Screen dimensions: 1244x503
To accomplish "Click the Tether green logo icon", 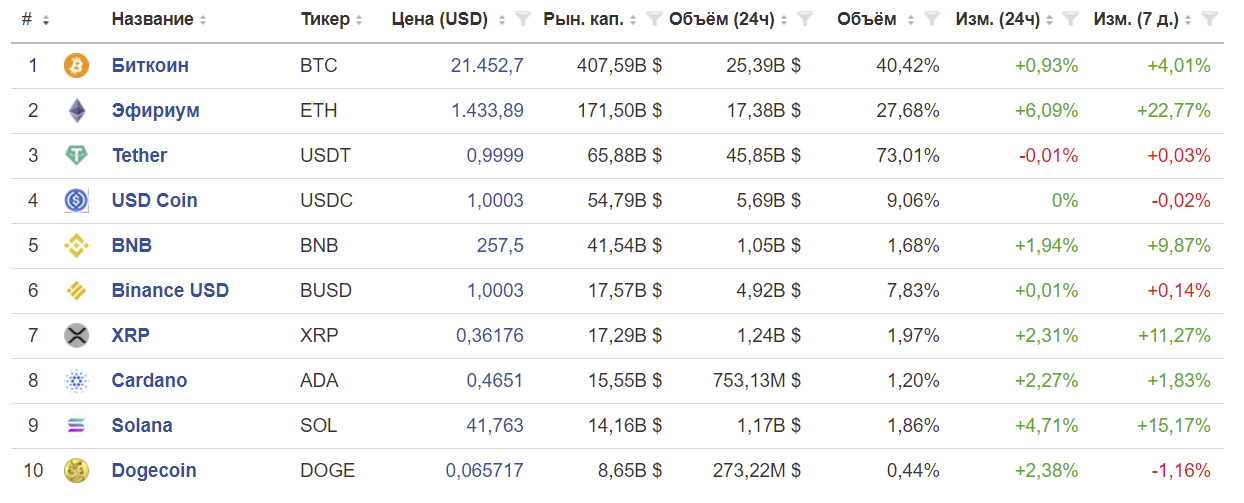I will coord(77,156).
